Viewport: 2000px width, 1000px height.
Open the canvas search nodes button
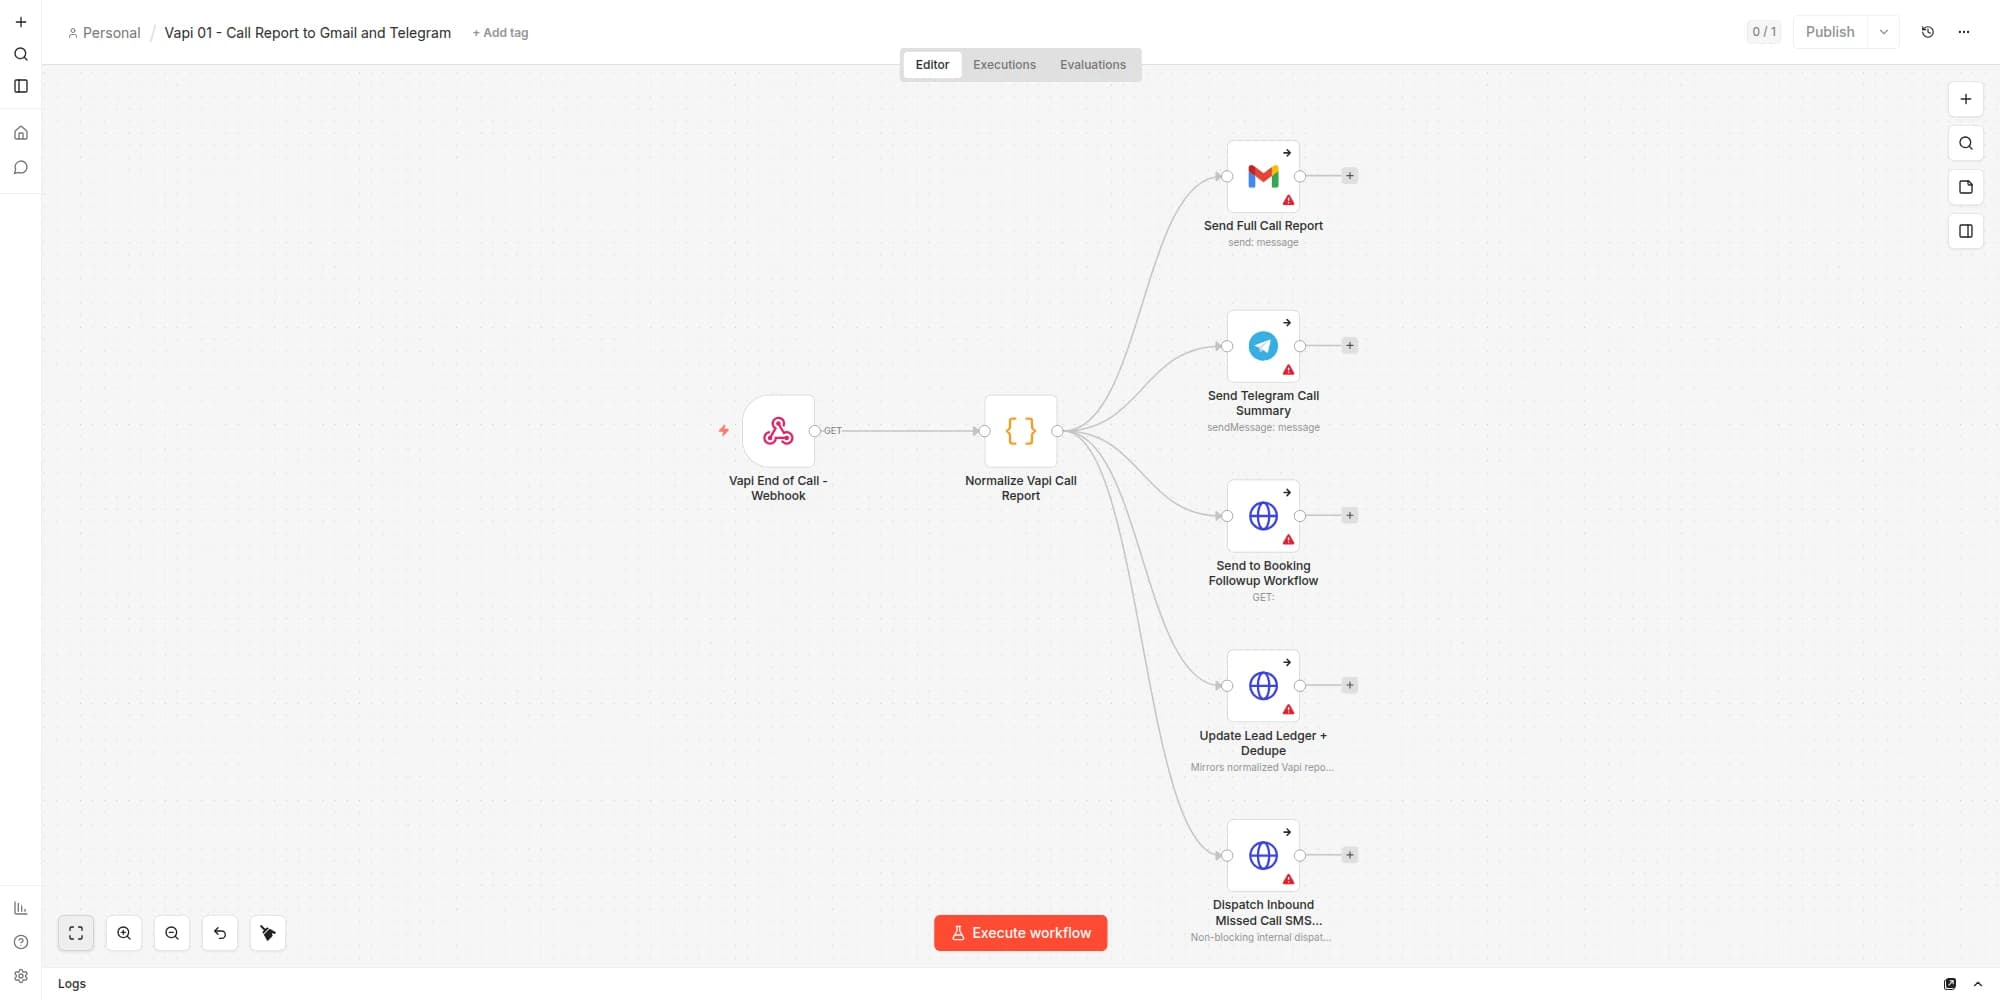(x=1966, y=143)
